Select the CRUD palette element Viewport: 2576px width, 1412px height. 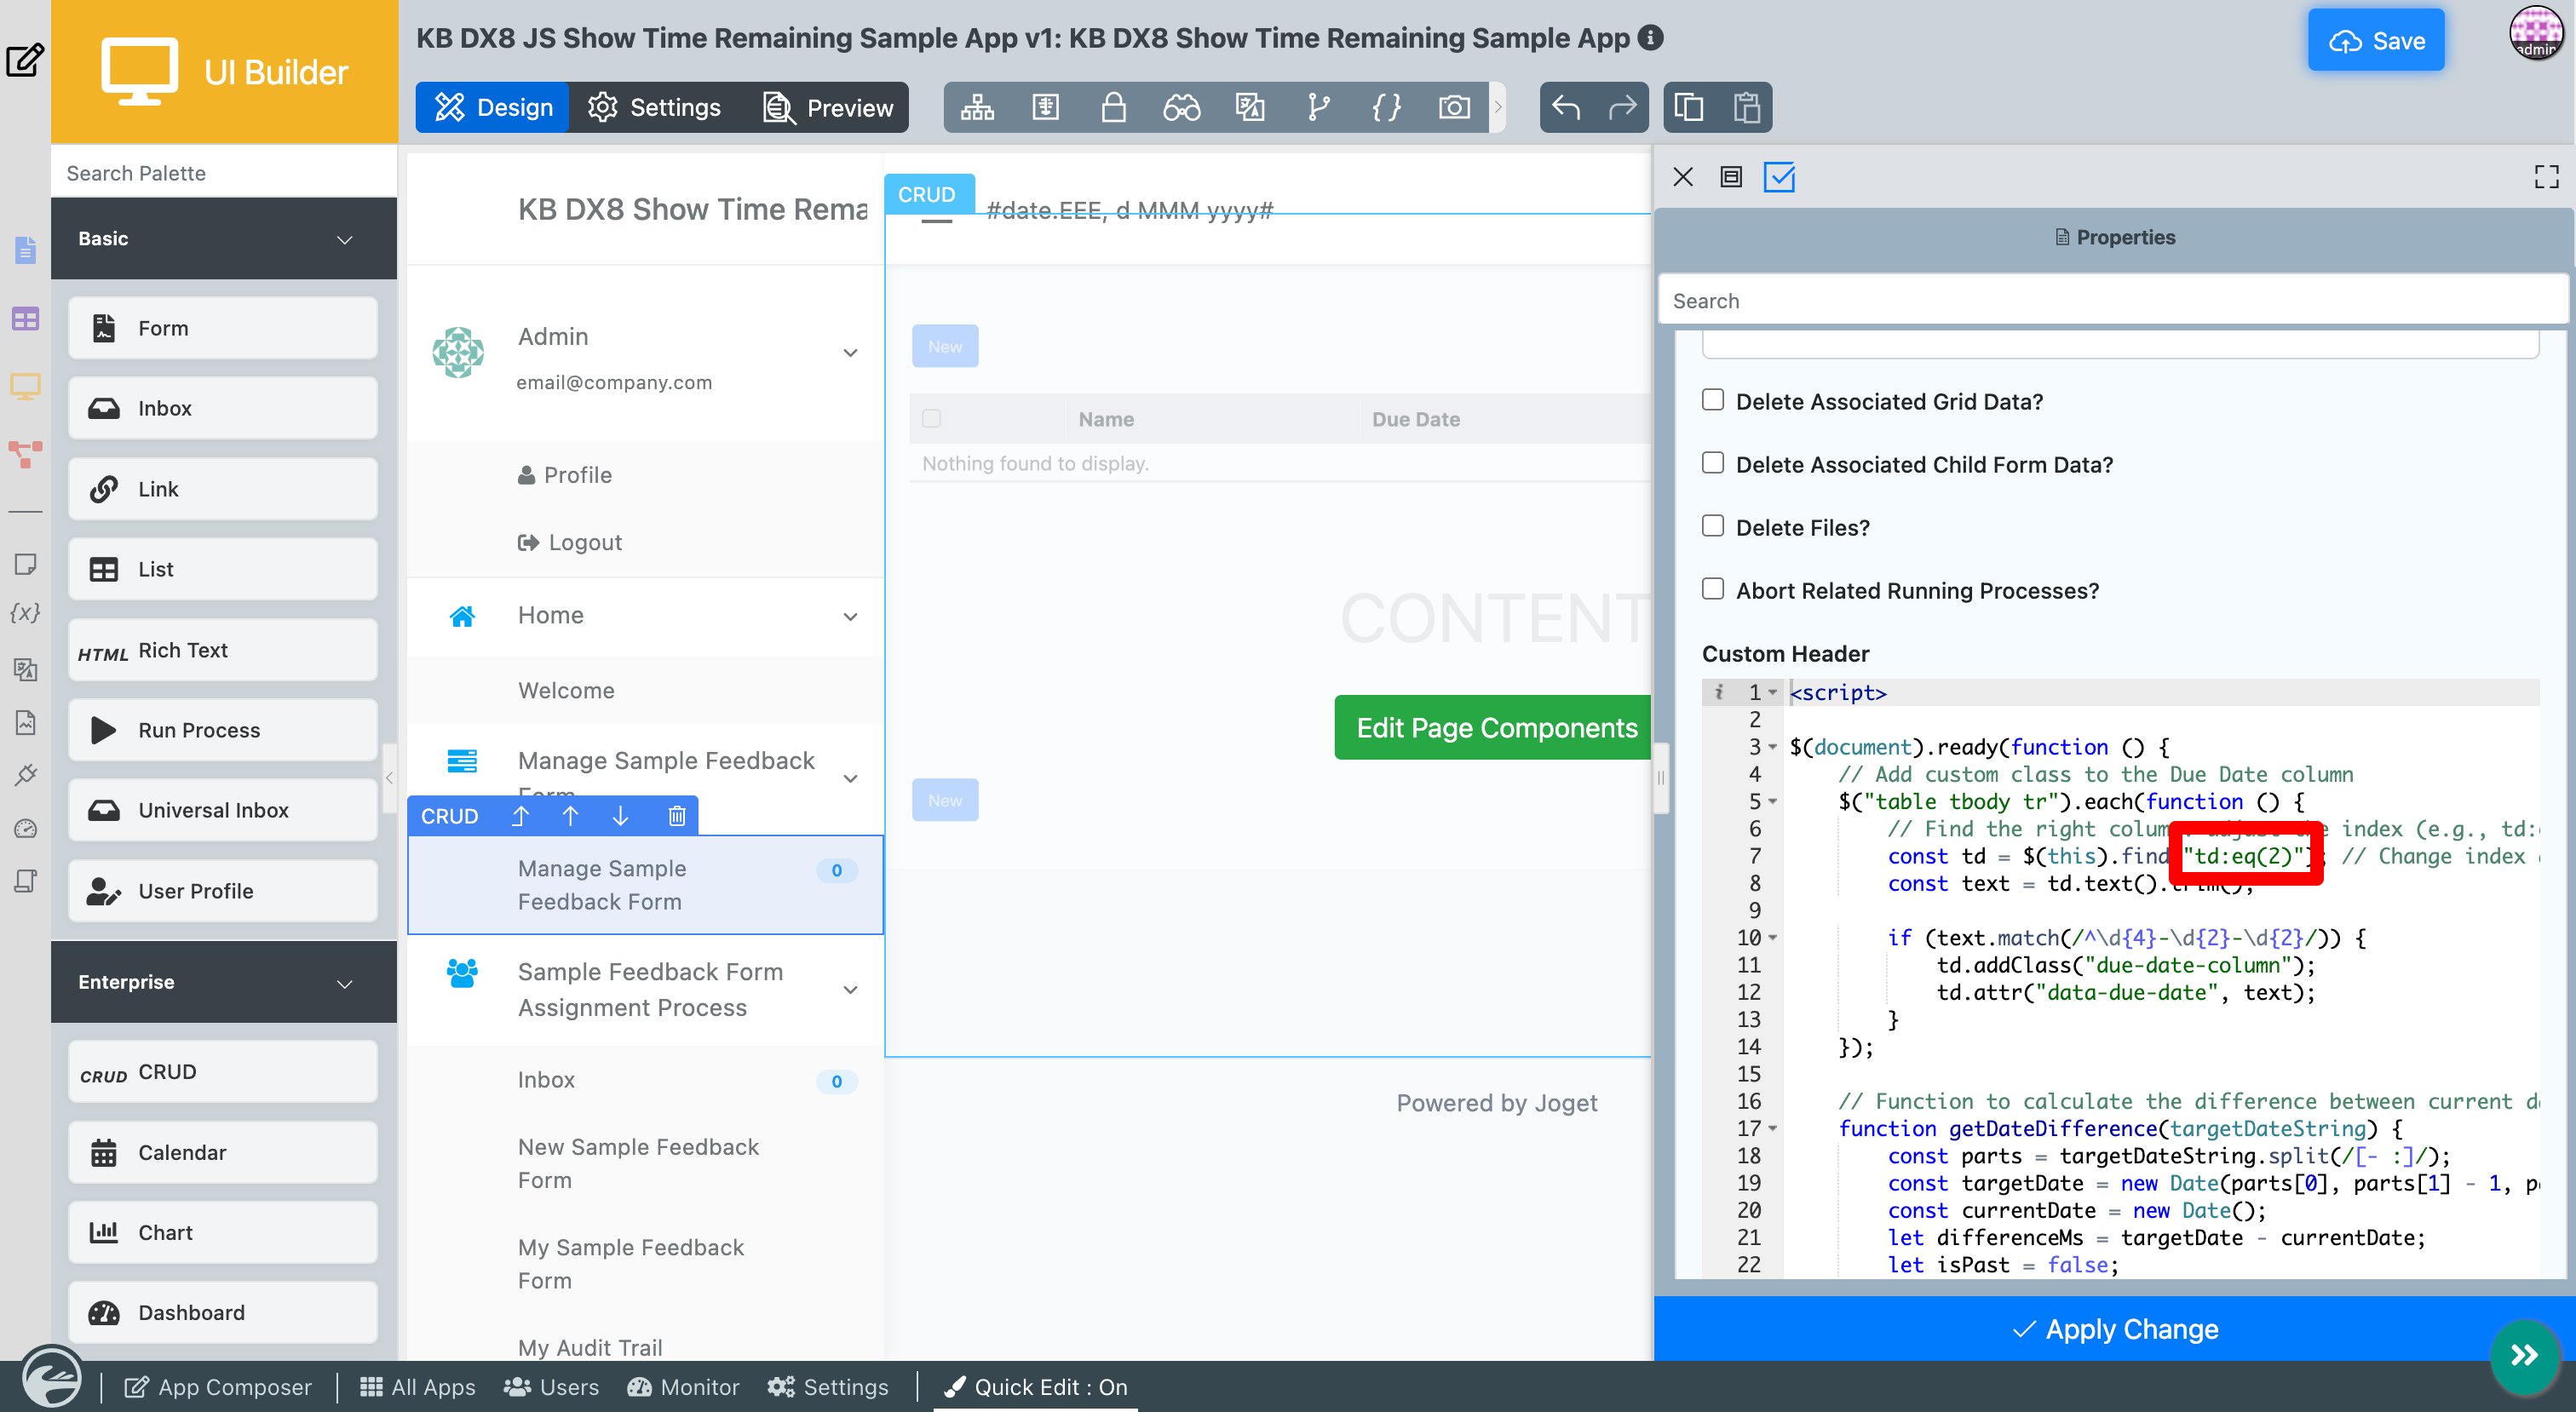(223, 1071)
